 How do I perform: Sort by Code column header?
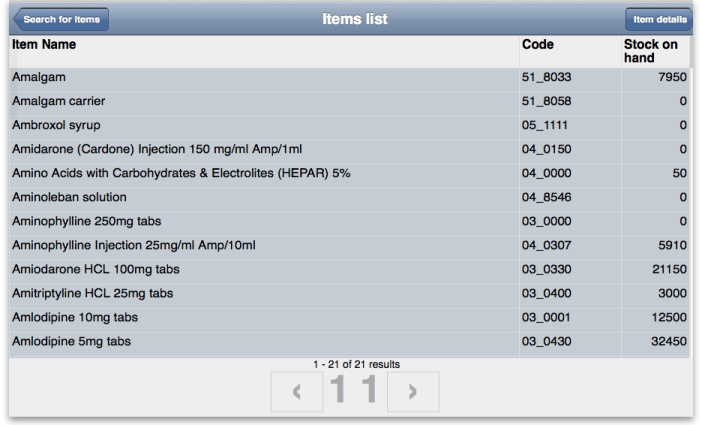click(538, 45)
